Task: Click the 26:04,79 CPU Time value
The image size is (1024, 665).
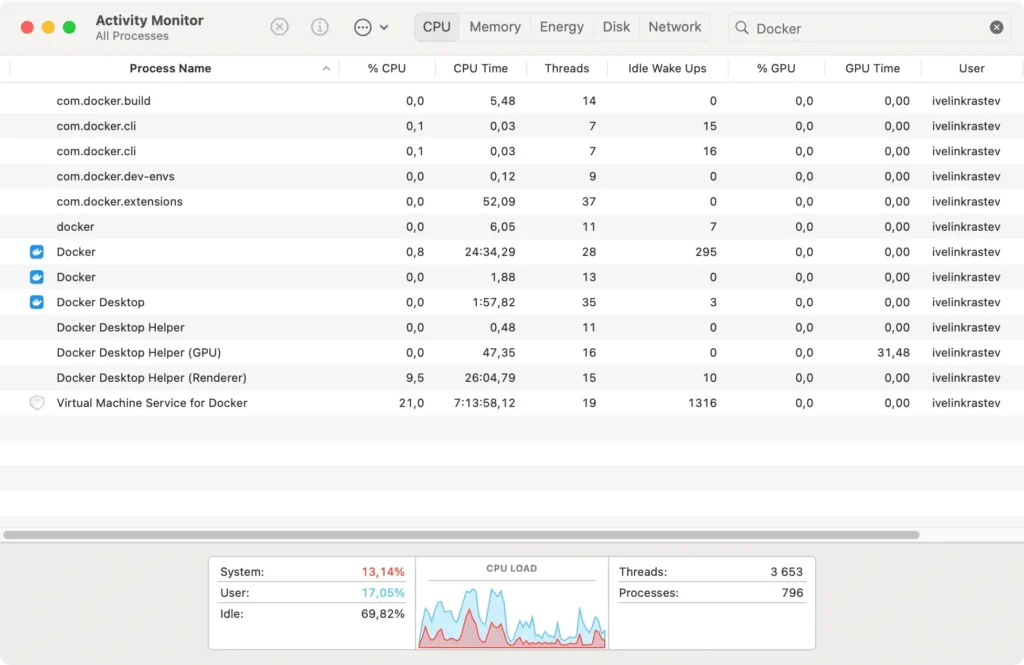Action: coord(490,378)
